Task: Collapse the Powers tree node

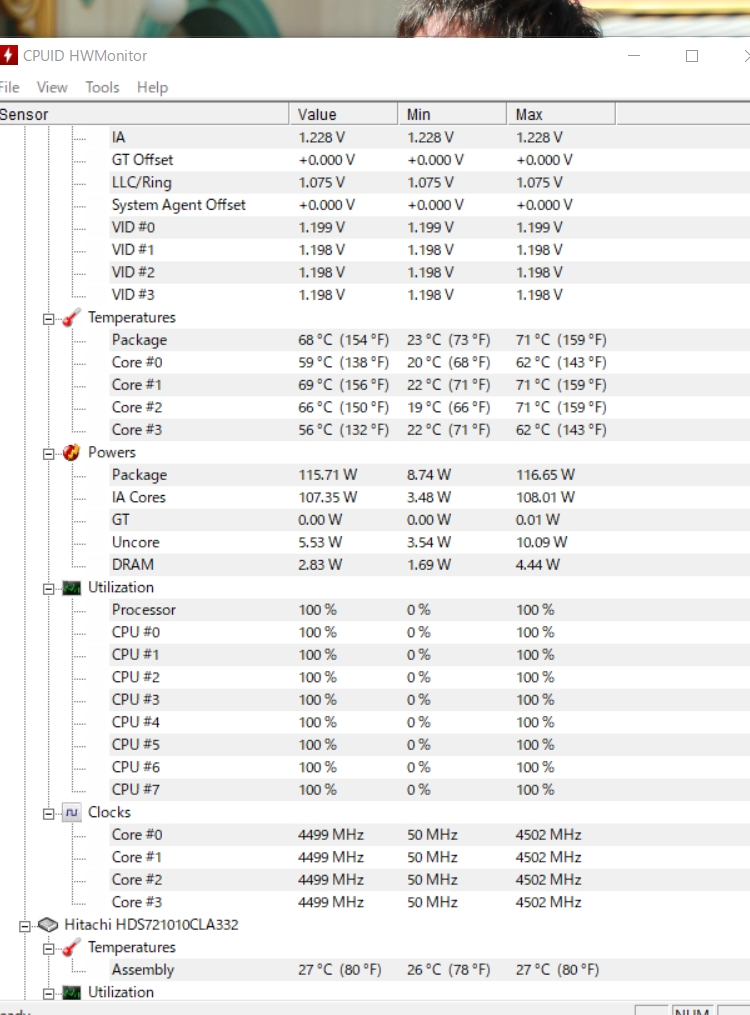Action: coord(47,453)
